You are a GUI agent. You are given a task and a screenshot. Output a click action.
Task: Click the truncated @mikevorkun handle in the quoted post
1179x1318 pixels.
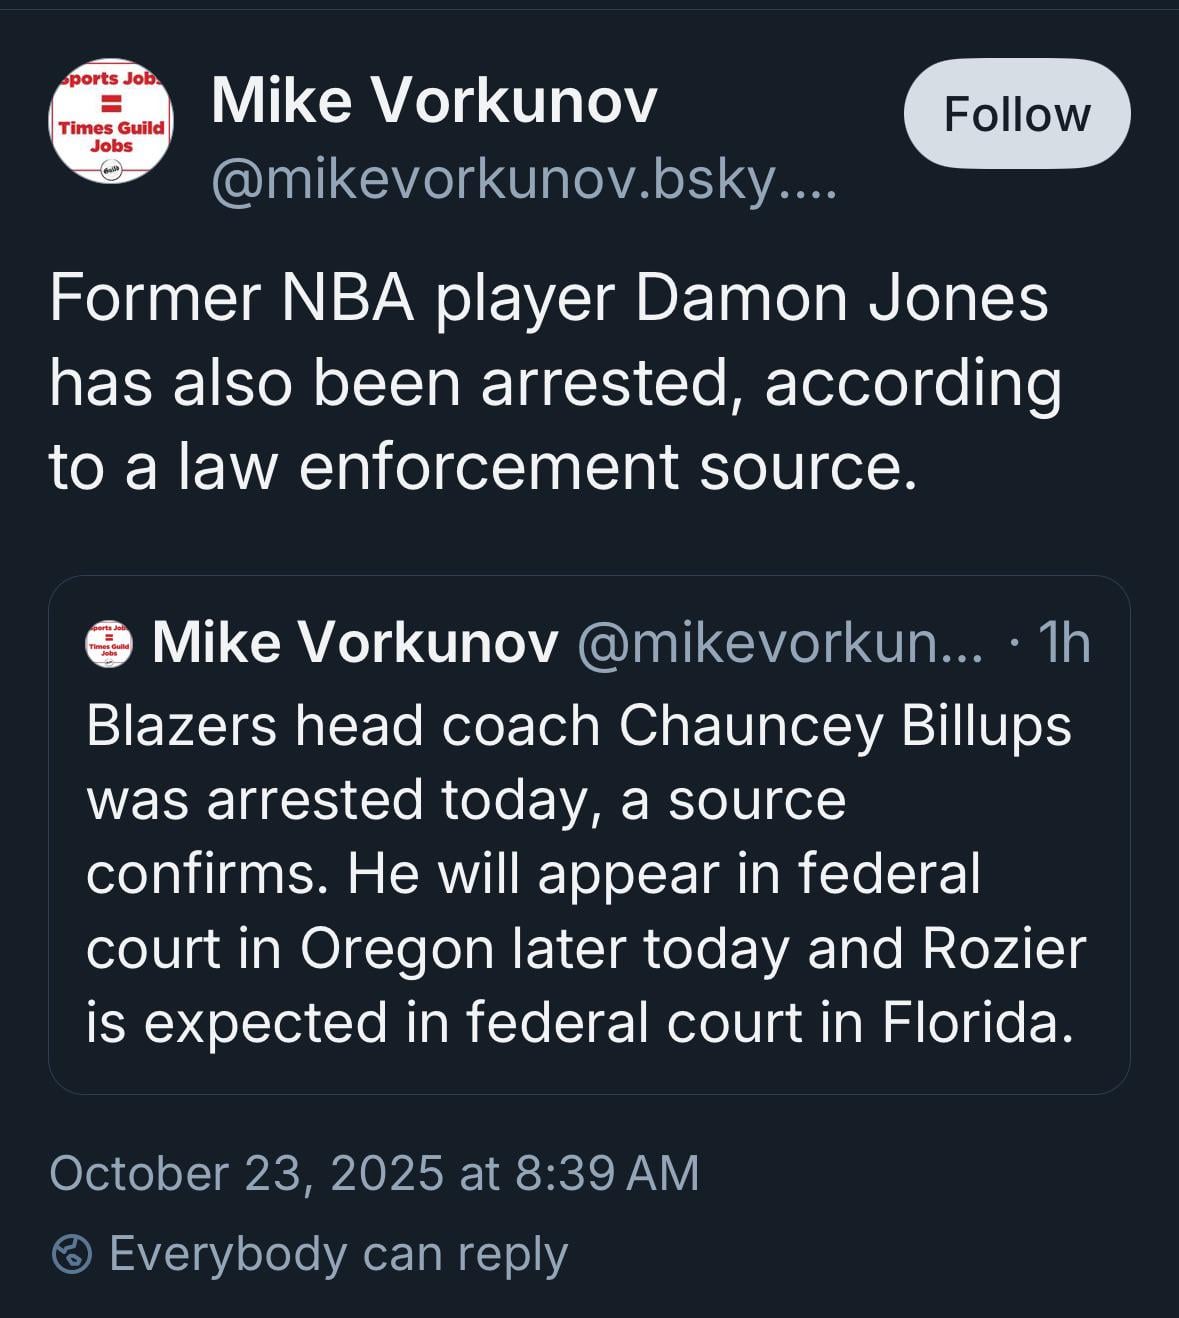780,642
